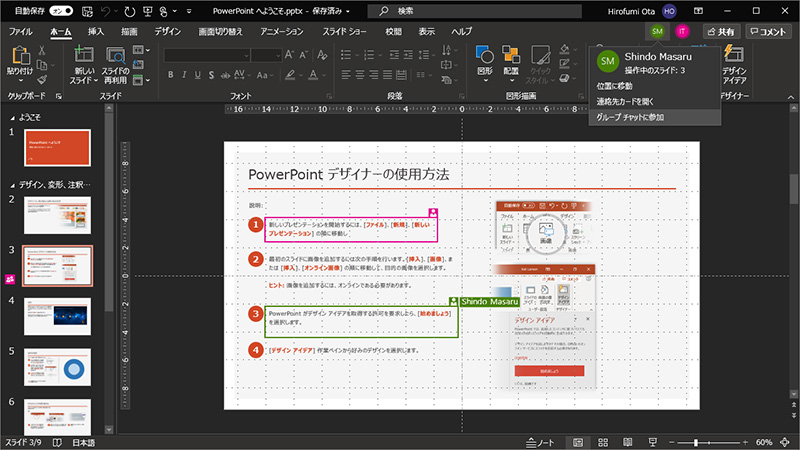Open the font name dropdown

246,55
